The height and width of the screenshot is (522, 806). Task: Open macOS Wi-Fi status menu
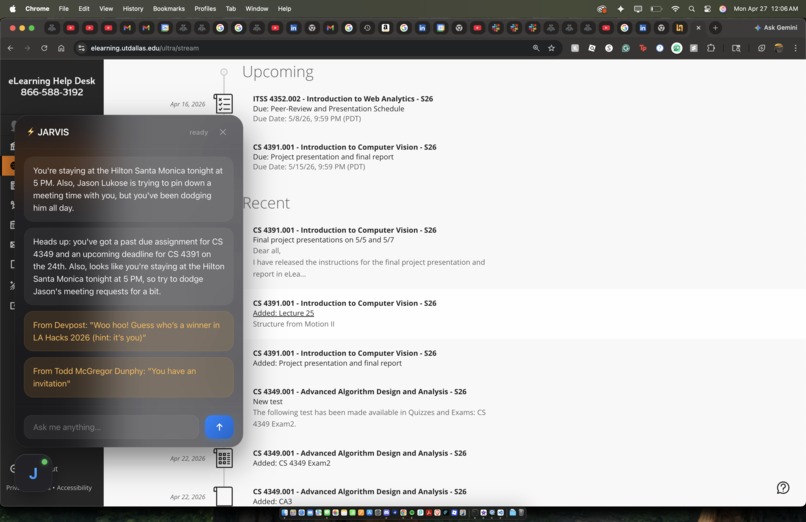coord(675,9)
